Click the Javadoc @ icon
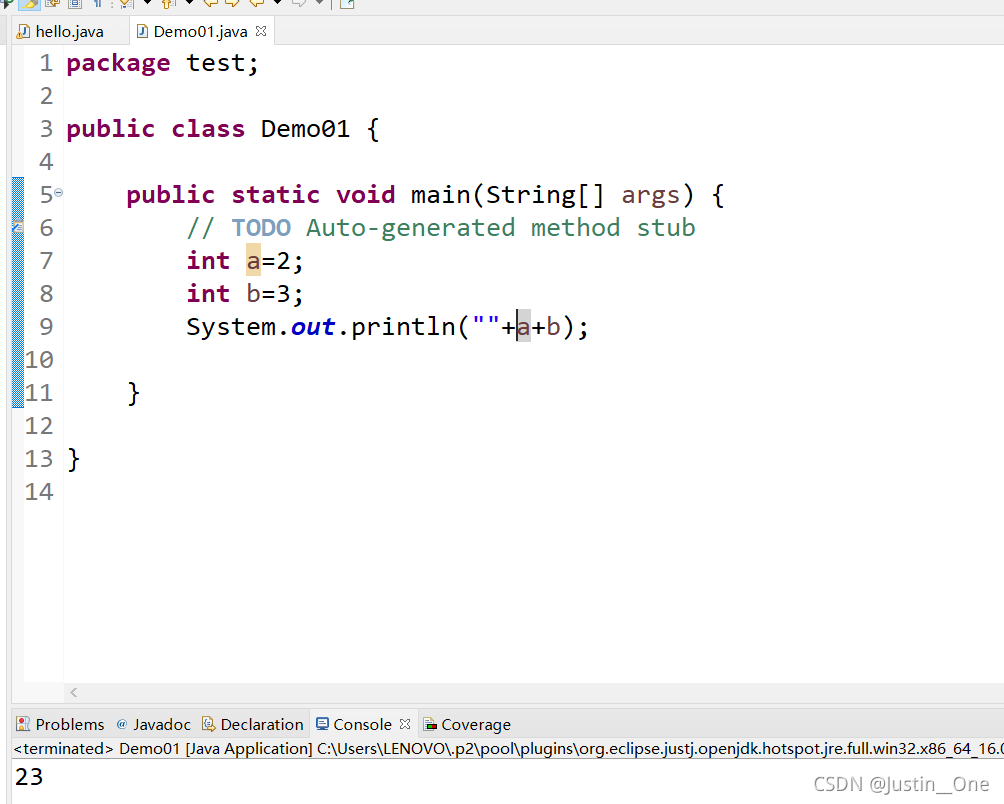 (122, 724)
